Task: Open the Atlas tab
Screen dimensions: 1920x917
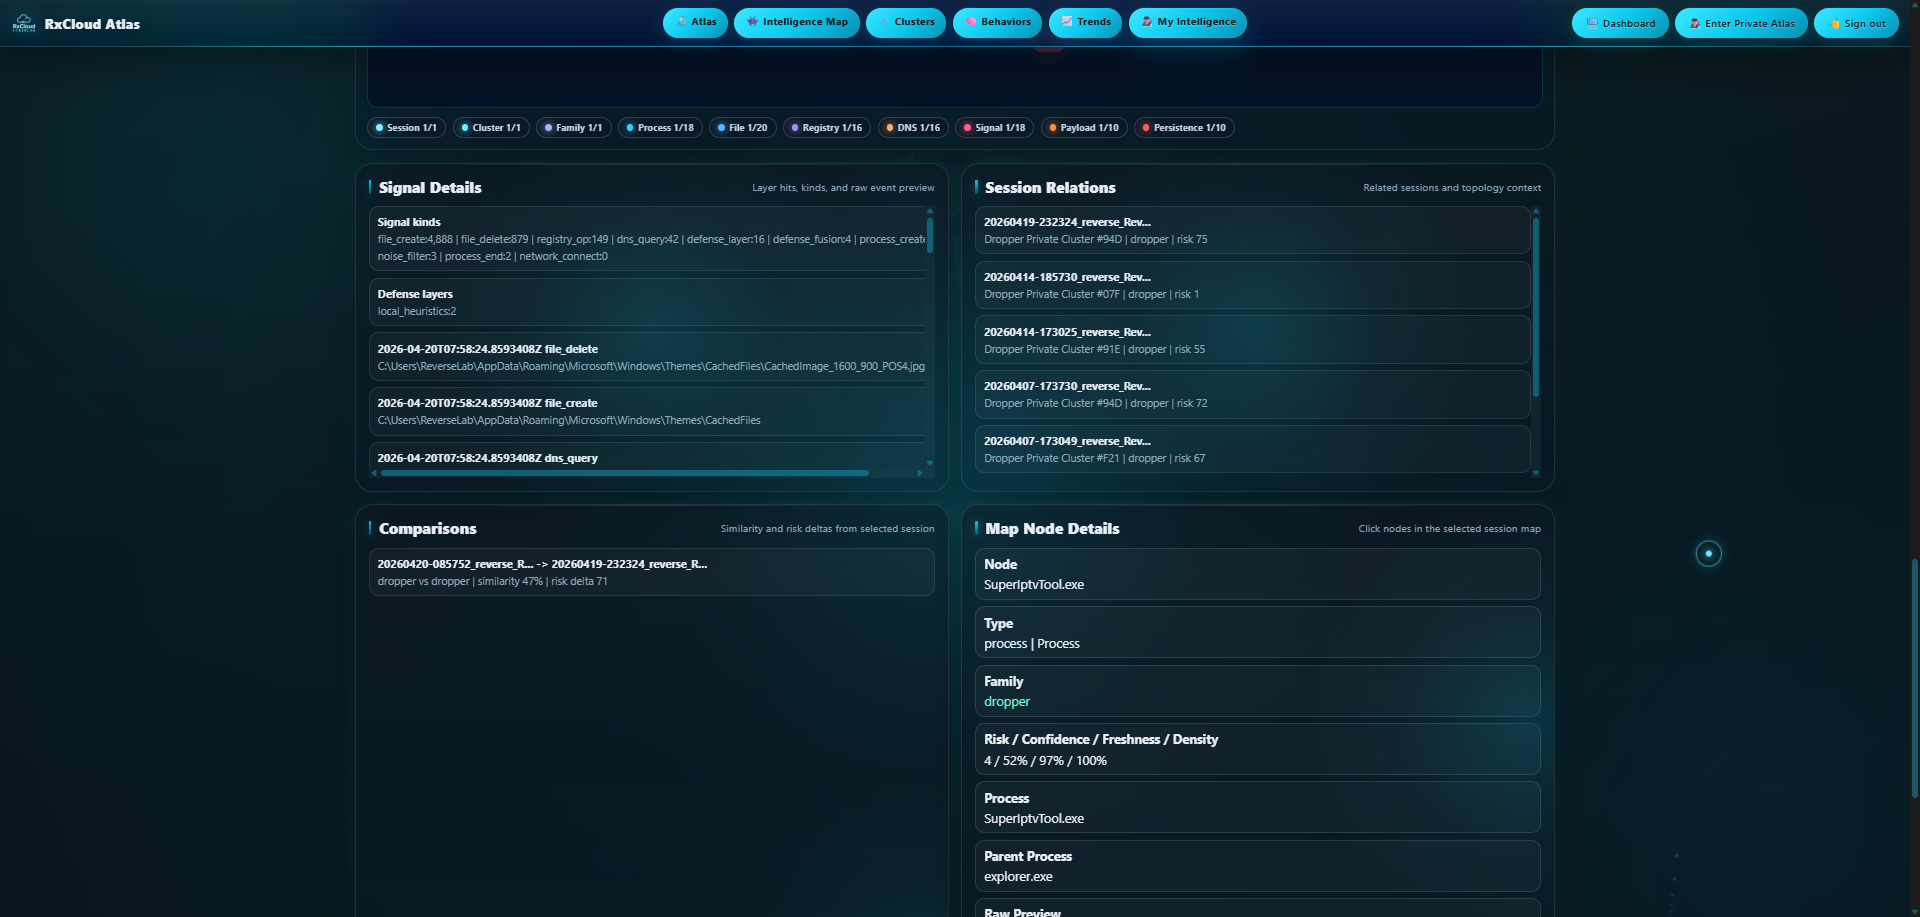Action: pos(695,22)
